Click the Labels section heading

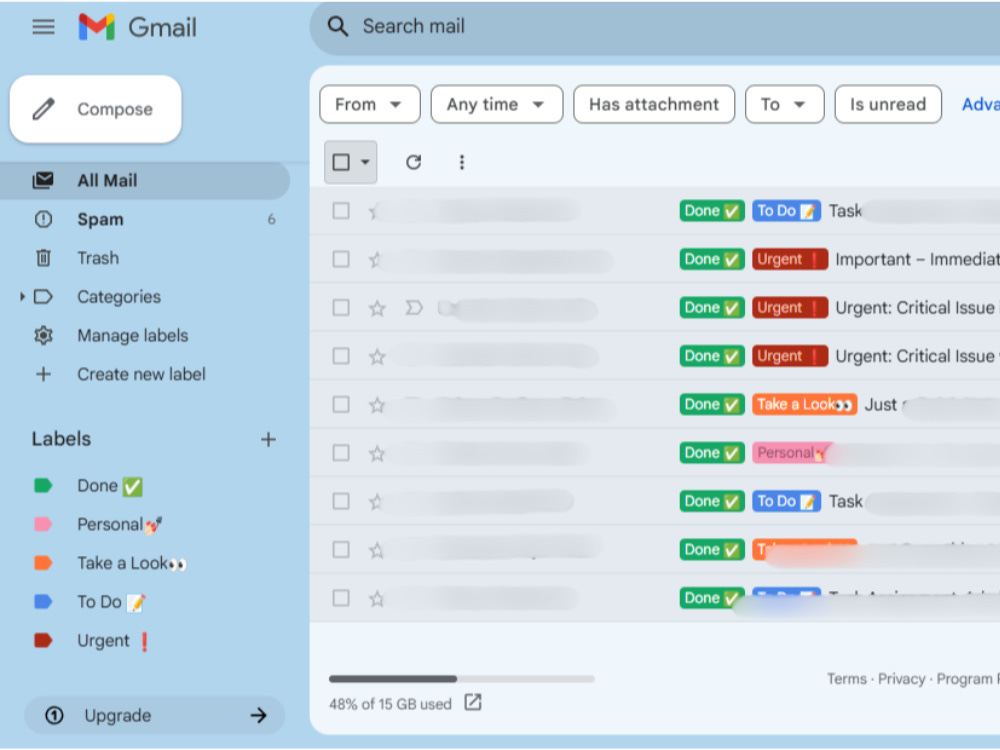pos(61,439)
